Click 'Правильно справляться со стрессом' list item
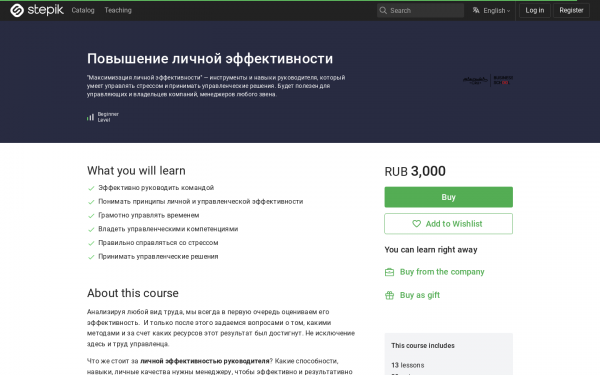The height and width of the screenshot is (375, 600). 158,243
